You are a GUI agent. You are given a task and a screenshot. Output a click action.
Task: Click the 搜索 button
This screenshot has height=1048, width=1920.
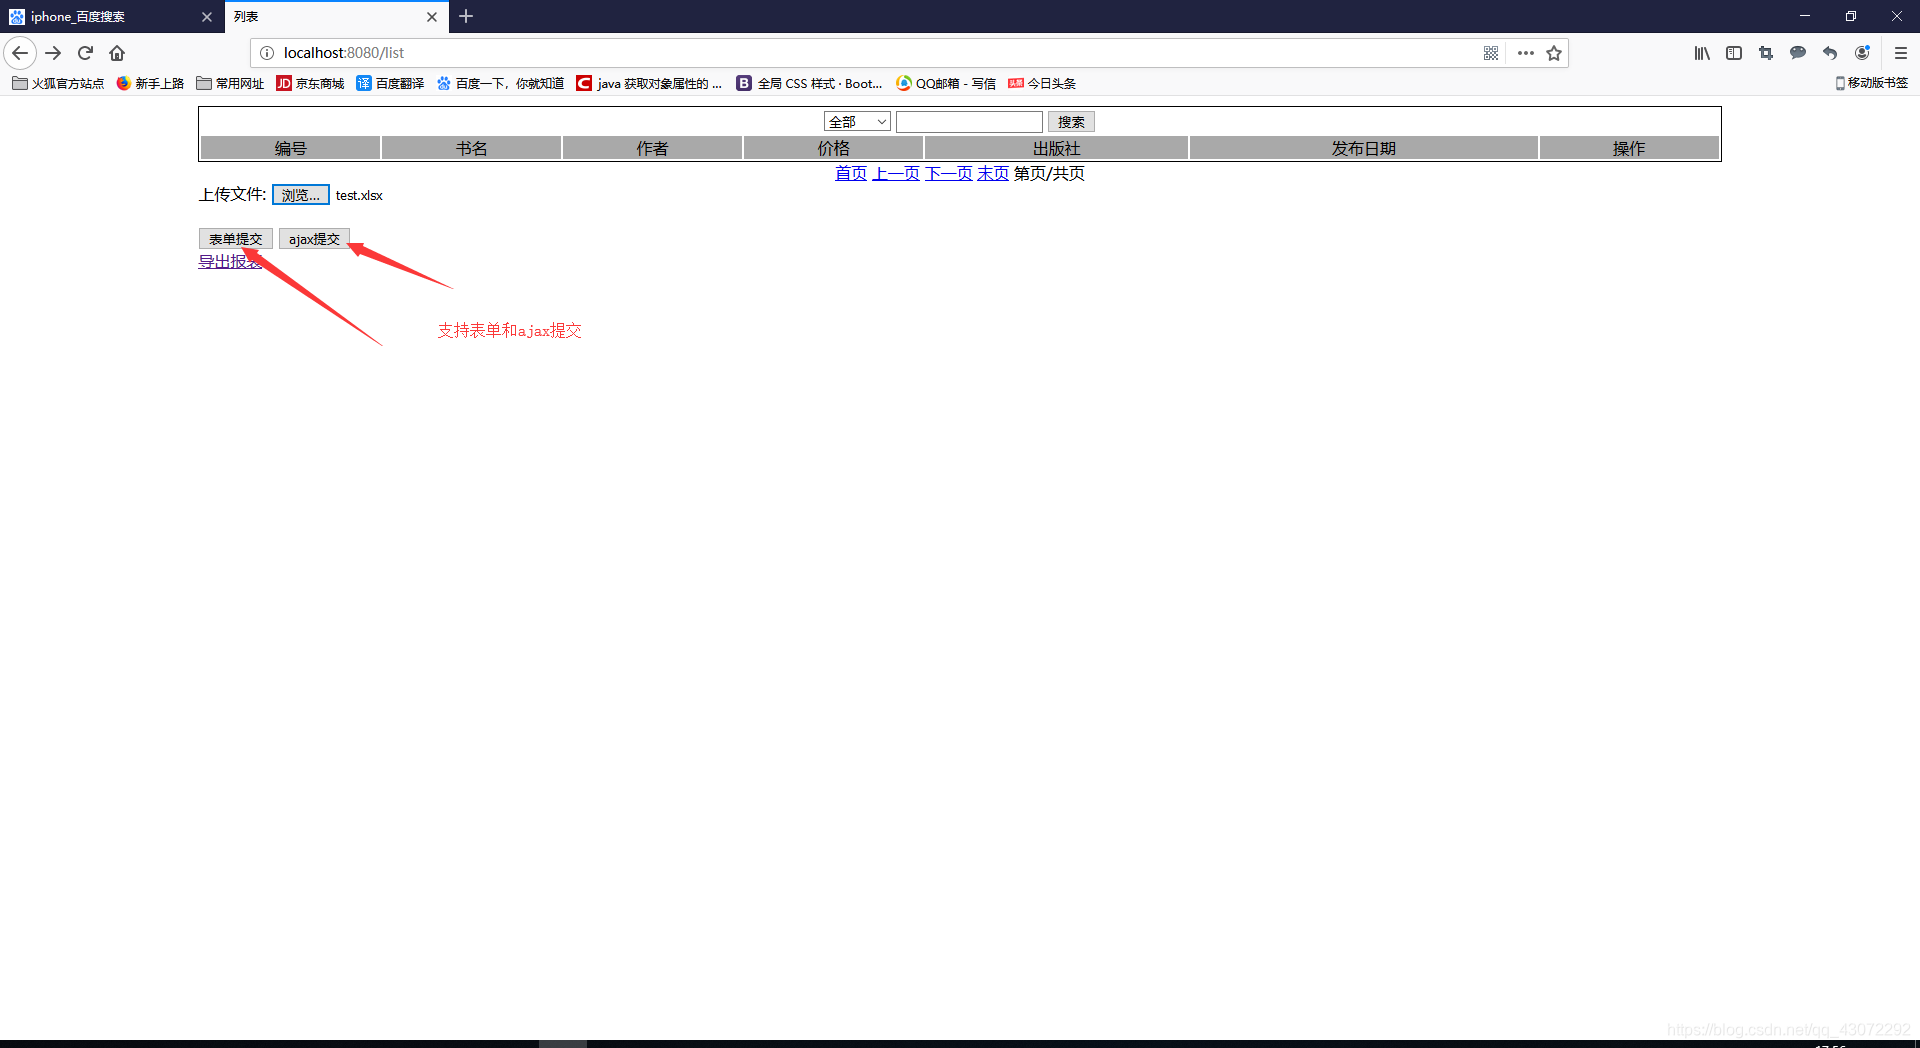(x=1071, y=121)
